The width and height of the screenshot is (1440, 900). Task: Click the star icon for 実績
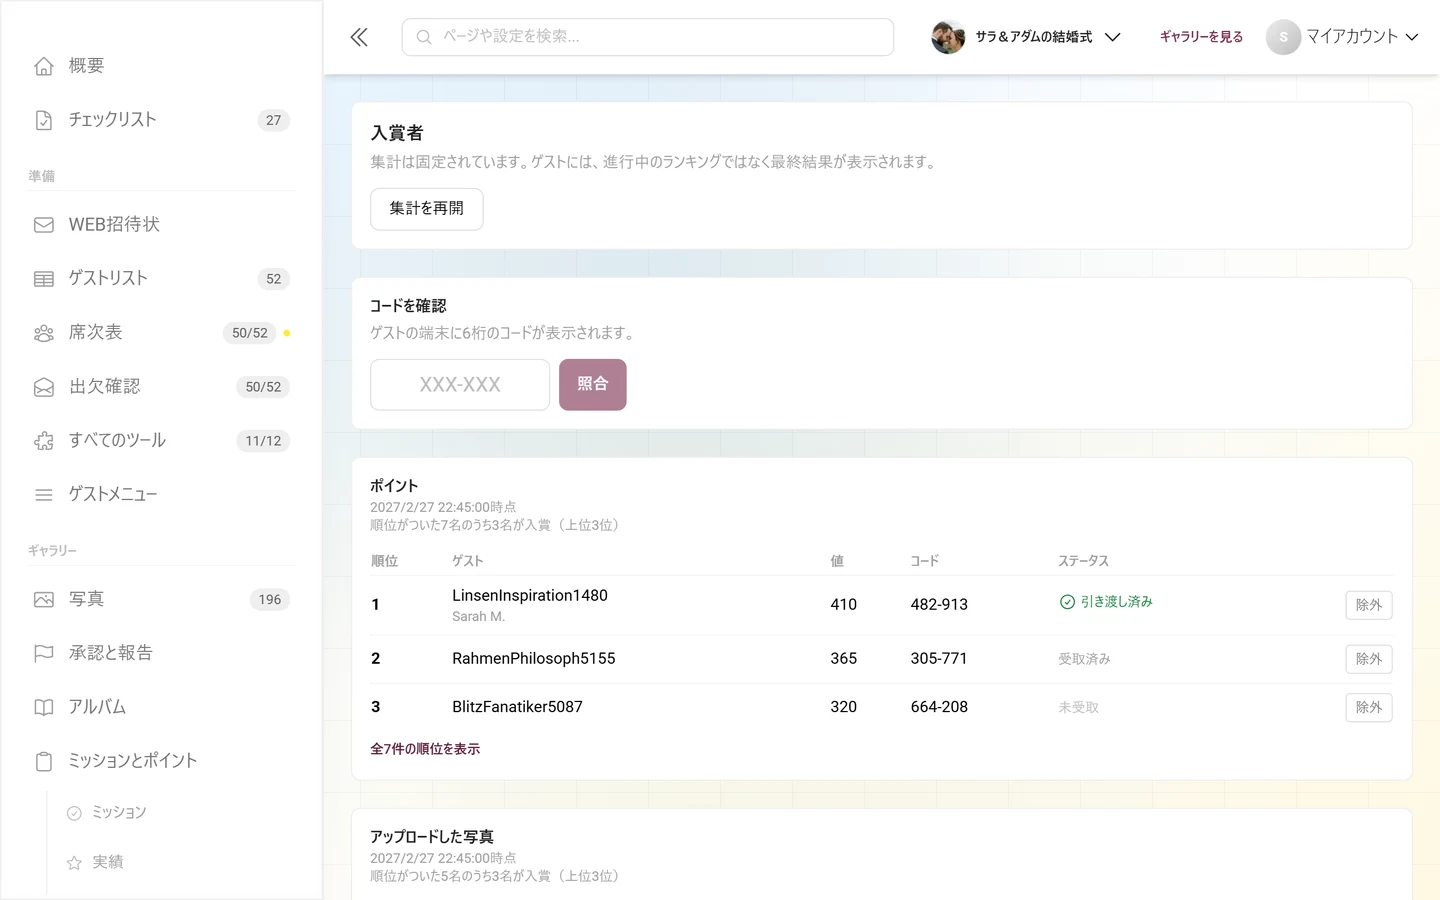point(74,863)
